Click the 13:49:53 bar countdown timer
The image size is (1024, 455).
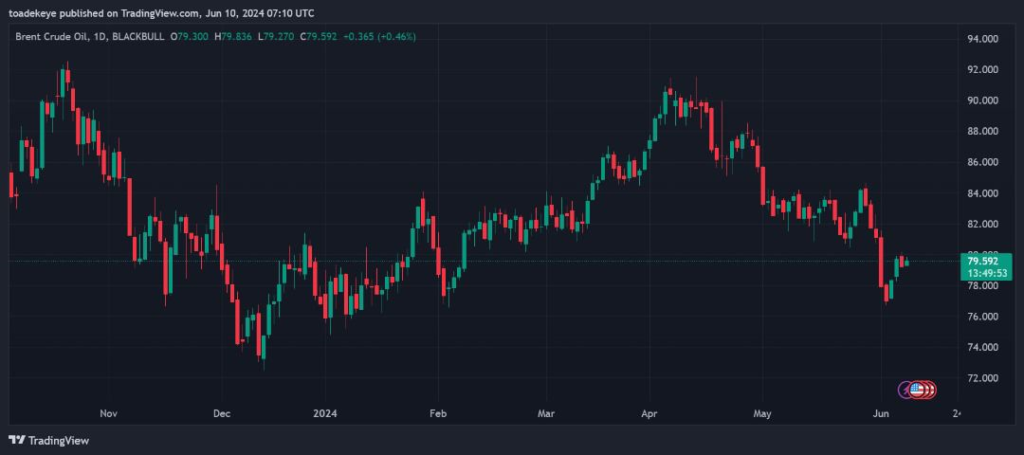pyautogui.click(x=978, y=271)
